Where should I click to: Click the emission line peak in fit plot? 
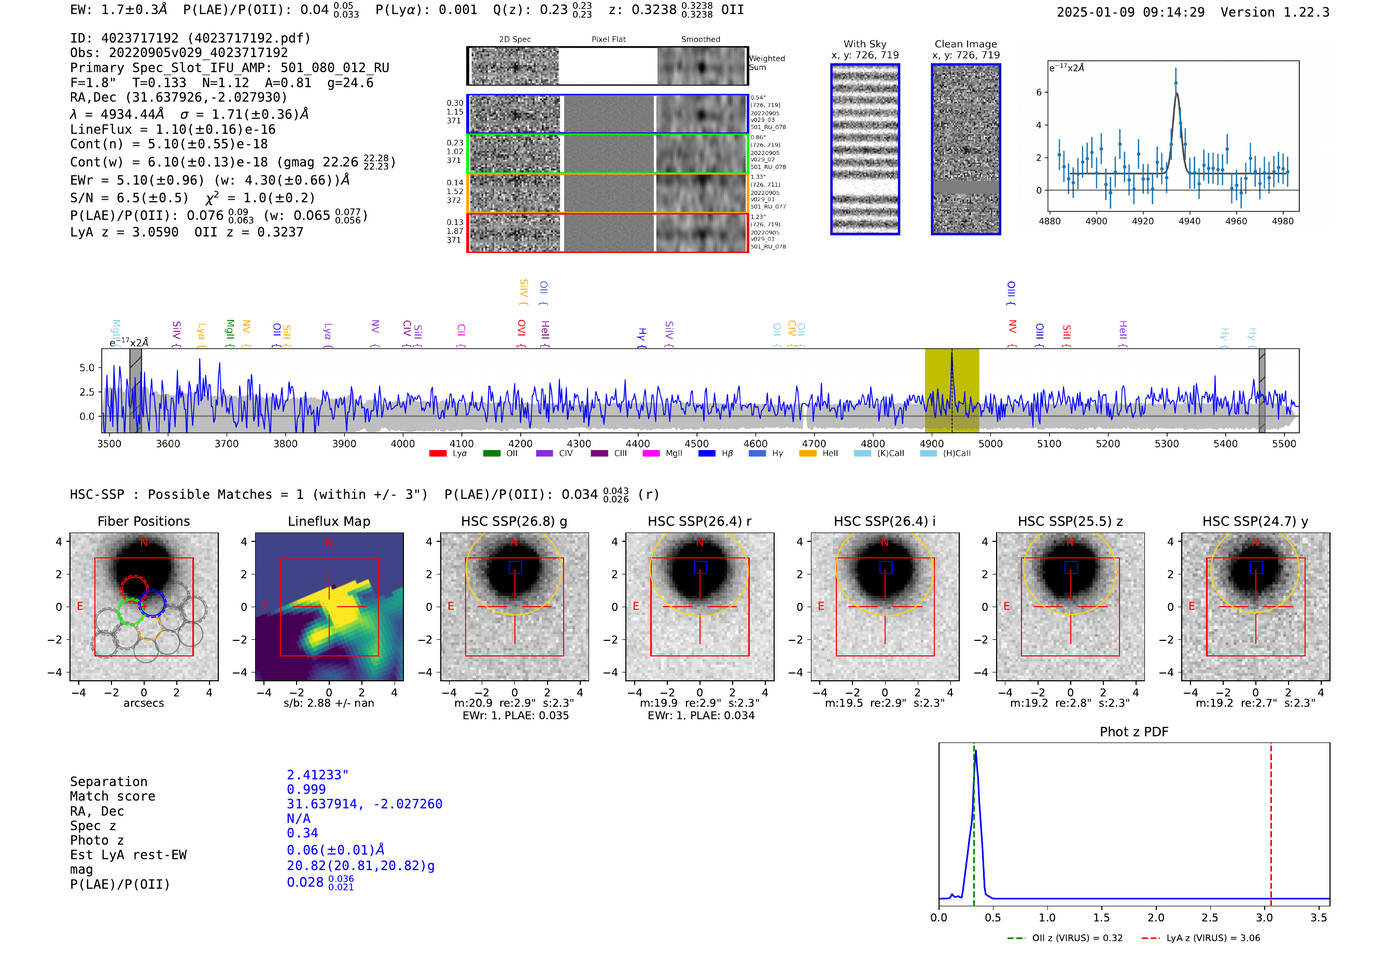tap(1175, 83)
